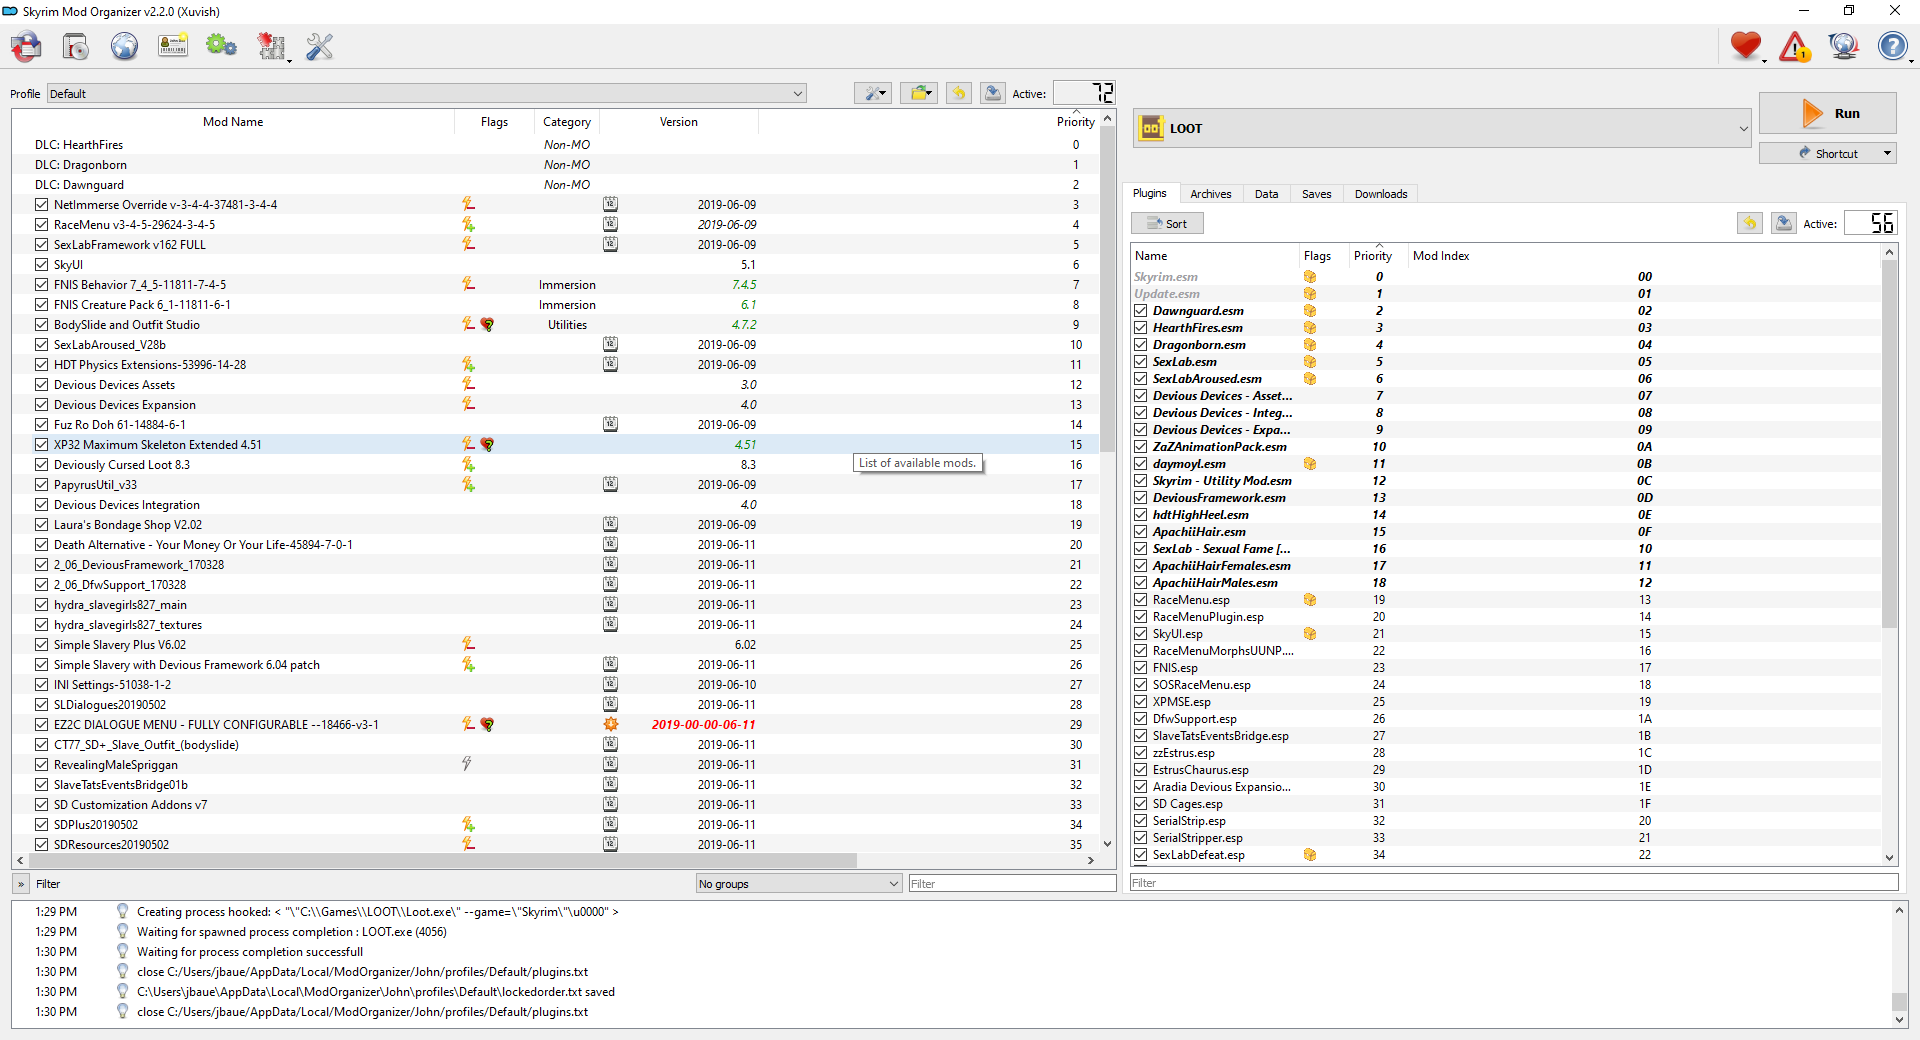
Task: Disable the SDPlus20190502 mod checkbox
Action: click(41, 824)
